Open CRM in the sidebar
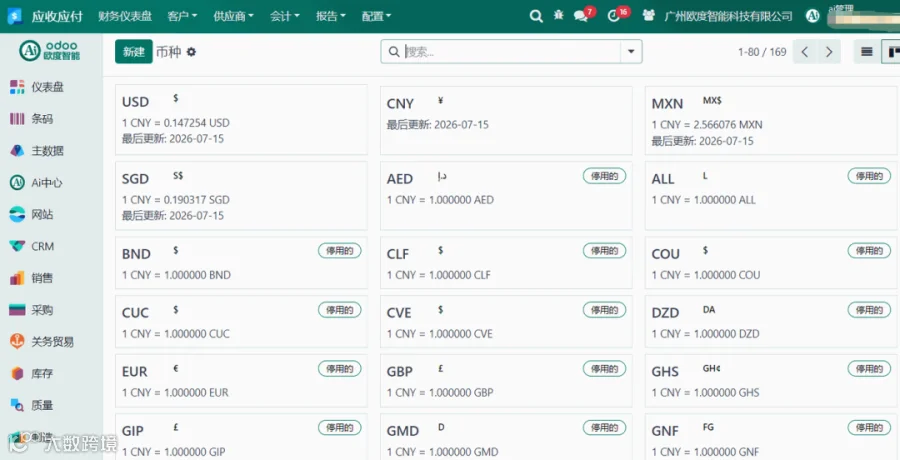This screenshot has width=900, height=460. 32,246
